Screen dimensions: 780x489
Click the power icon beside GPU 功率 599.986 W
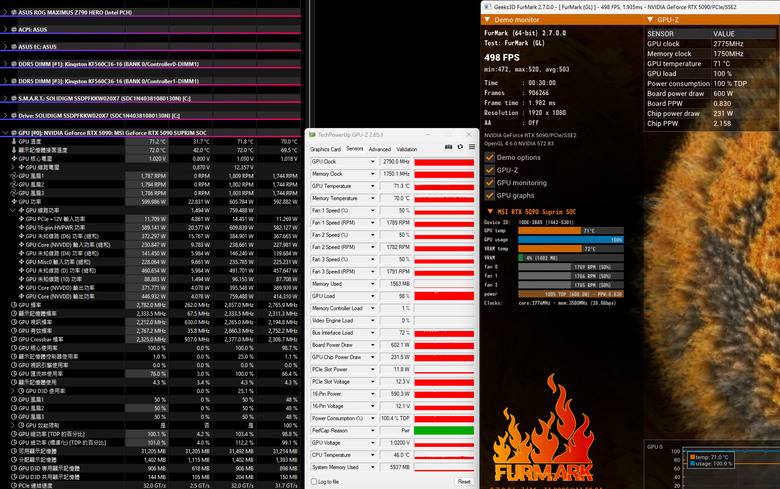(x=14, y=201)
